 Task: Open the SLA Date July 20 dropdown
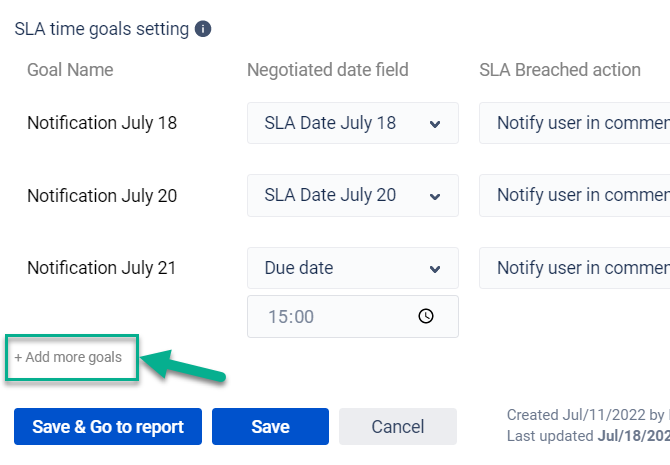pos(352,195)
